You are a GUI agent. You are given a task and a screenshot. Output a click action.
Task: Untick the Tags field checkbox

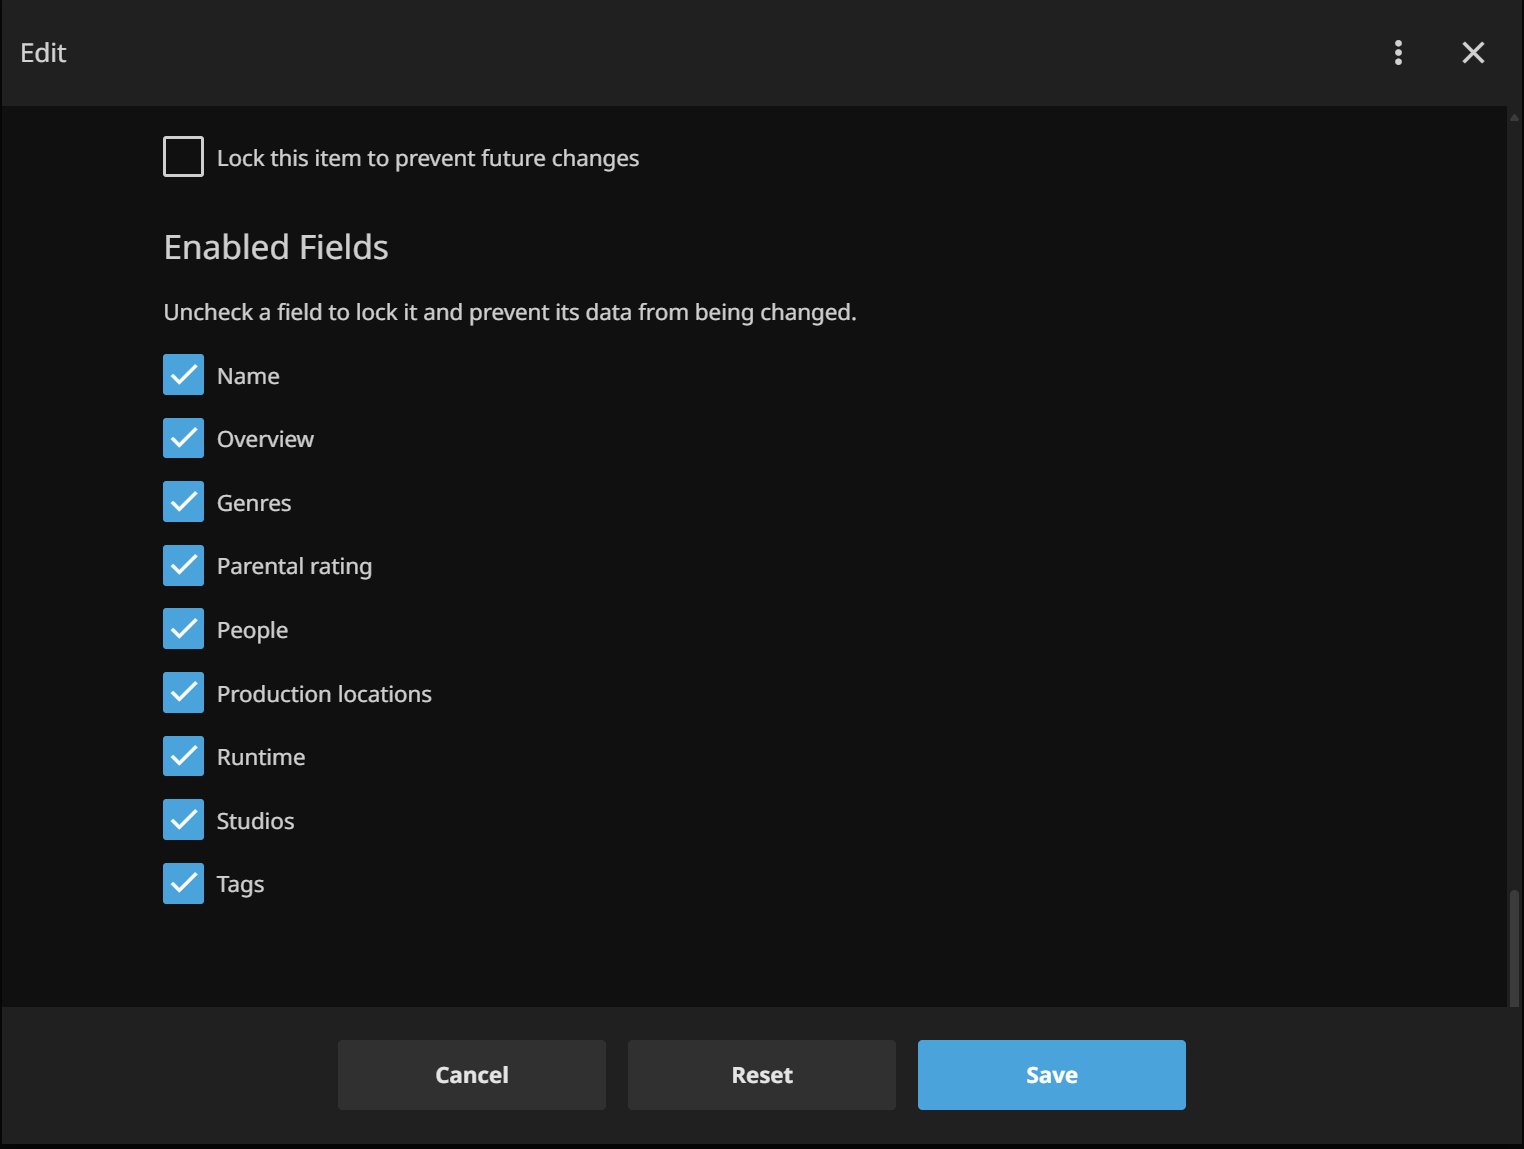(x=183, y=884)
